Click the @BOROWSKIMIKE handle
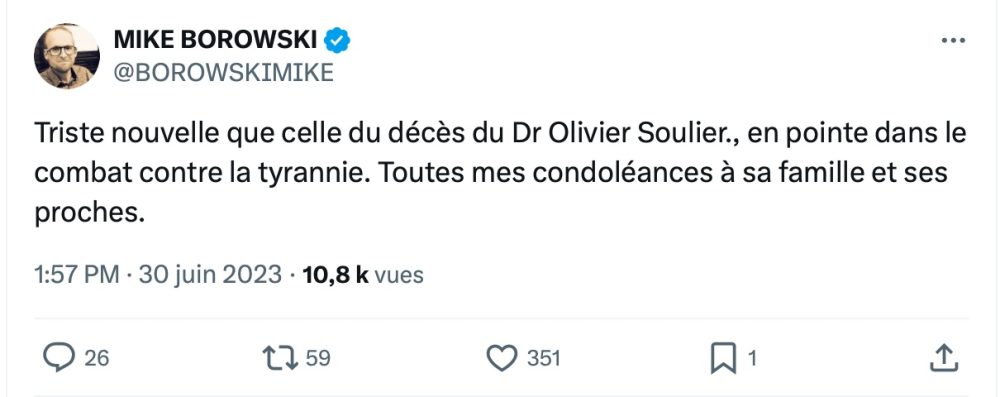This screenshot has width=1000, height=397. click(x=224, y=73)
